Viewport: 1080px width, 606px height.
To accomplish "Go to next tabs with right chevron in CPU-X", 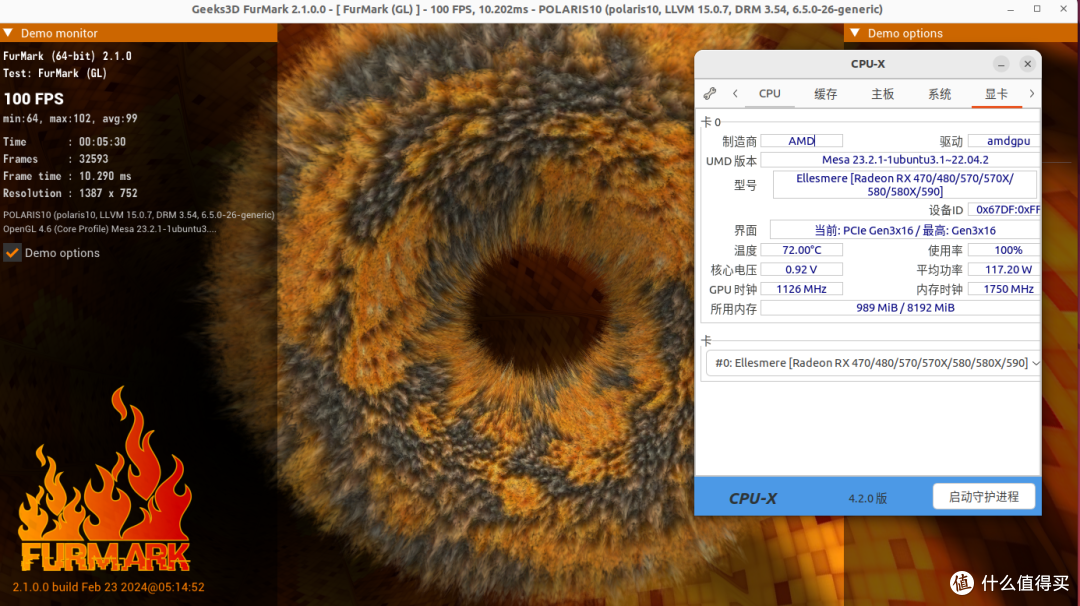I will [x=1031, y=94].
